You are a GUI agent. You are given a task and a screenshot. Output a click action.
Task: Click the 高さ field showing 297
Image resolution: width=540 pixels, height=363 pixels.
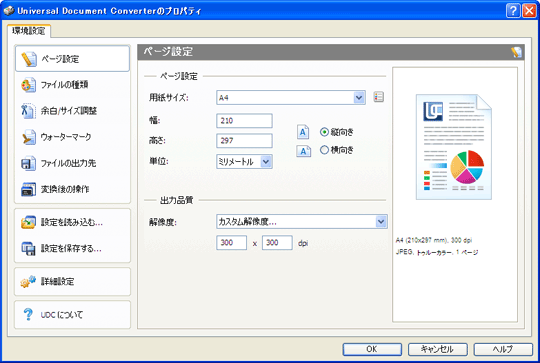click(x=244, y=141)
